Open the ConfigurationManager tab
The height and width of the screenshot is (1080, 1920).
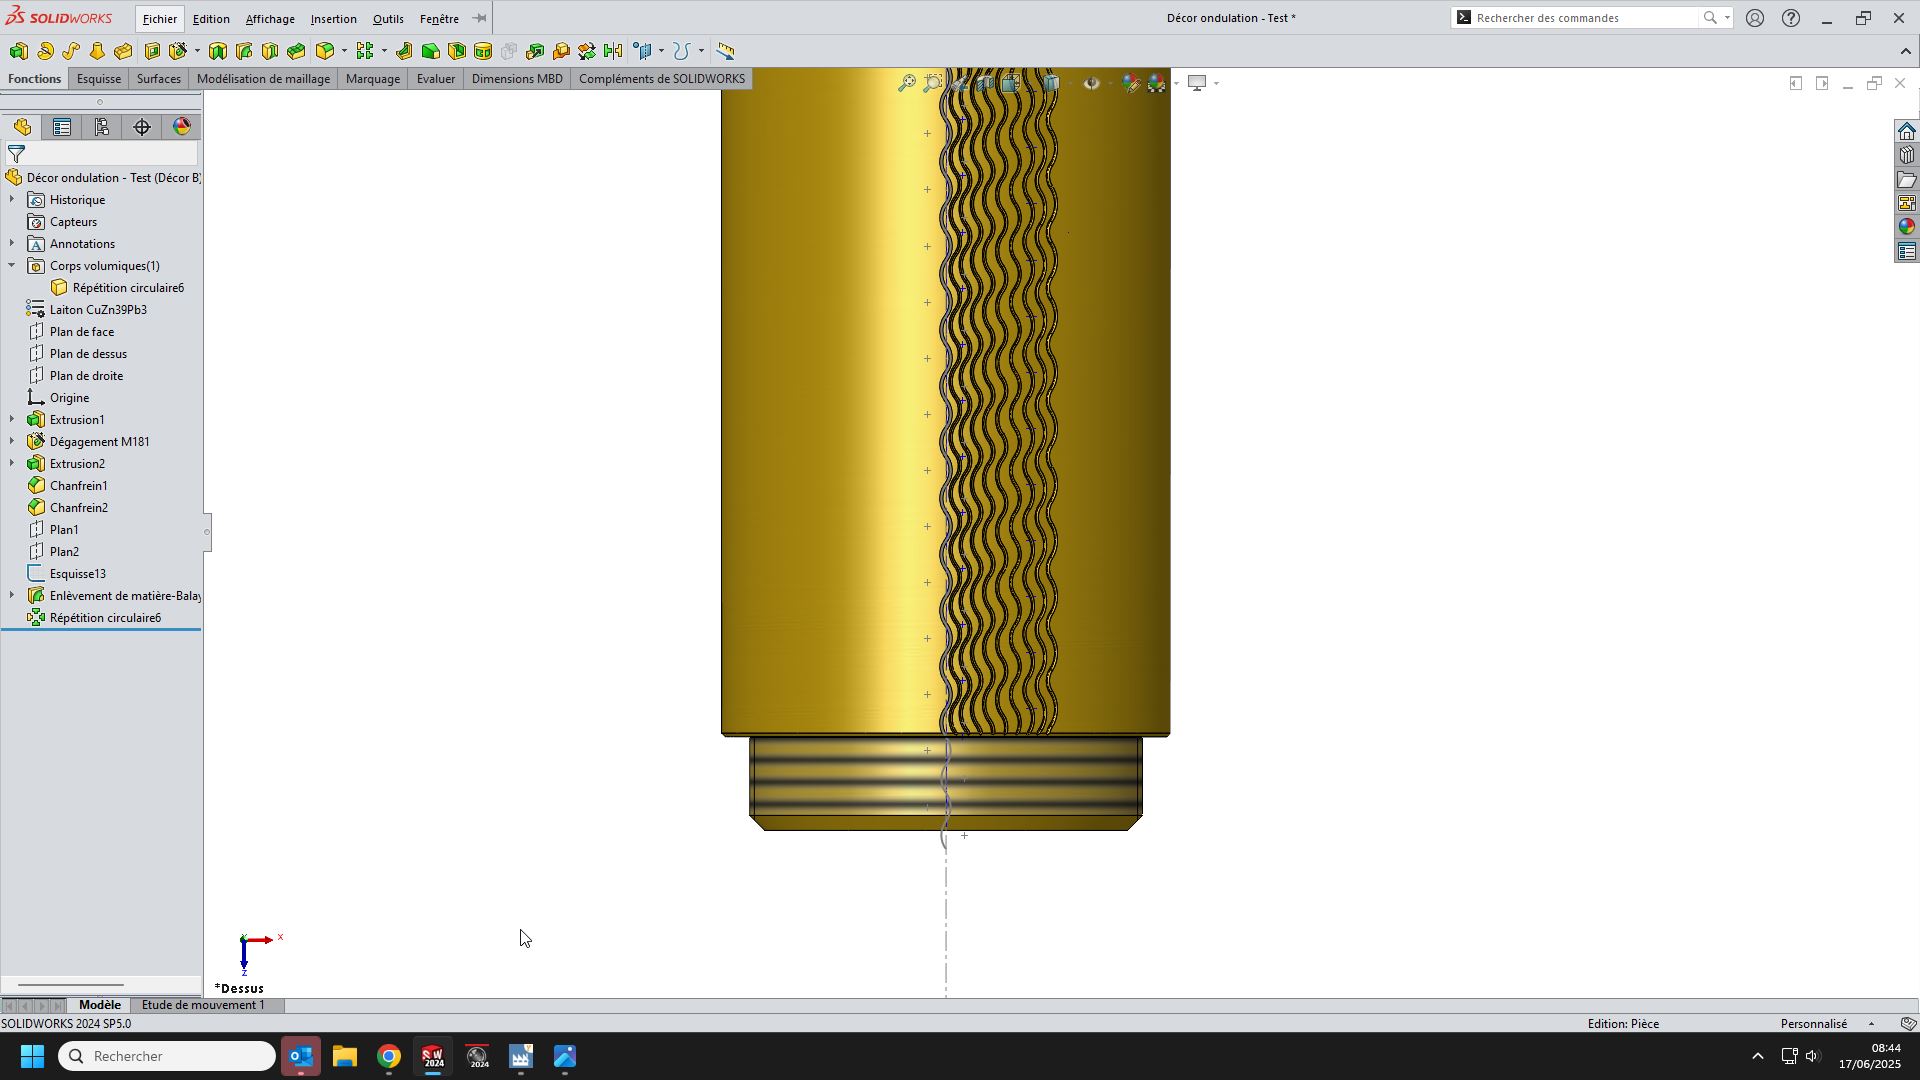point(102,127)
